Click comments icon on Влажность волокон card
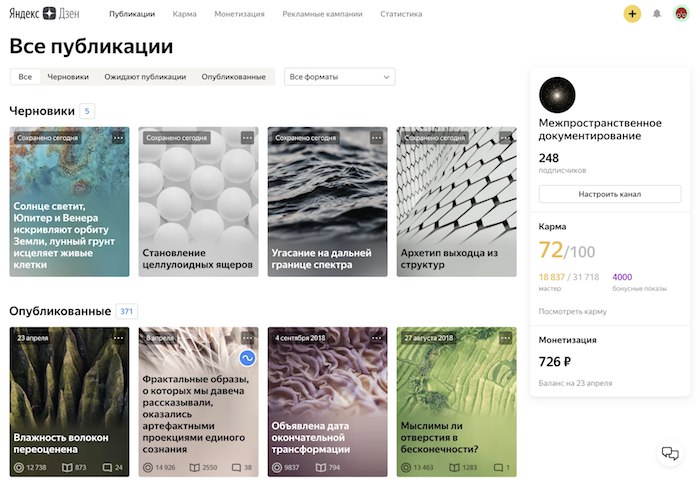Image resolution: width=700 pixels, height=482 pixels. point(107,467)
